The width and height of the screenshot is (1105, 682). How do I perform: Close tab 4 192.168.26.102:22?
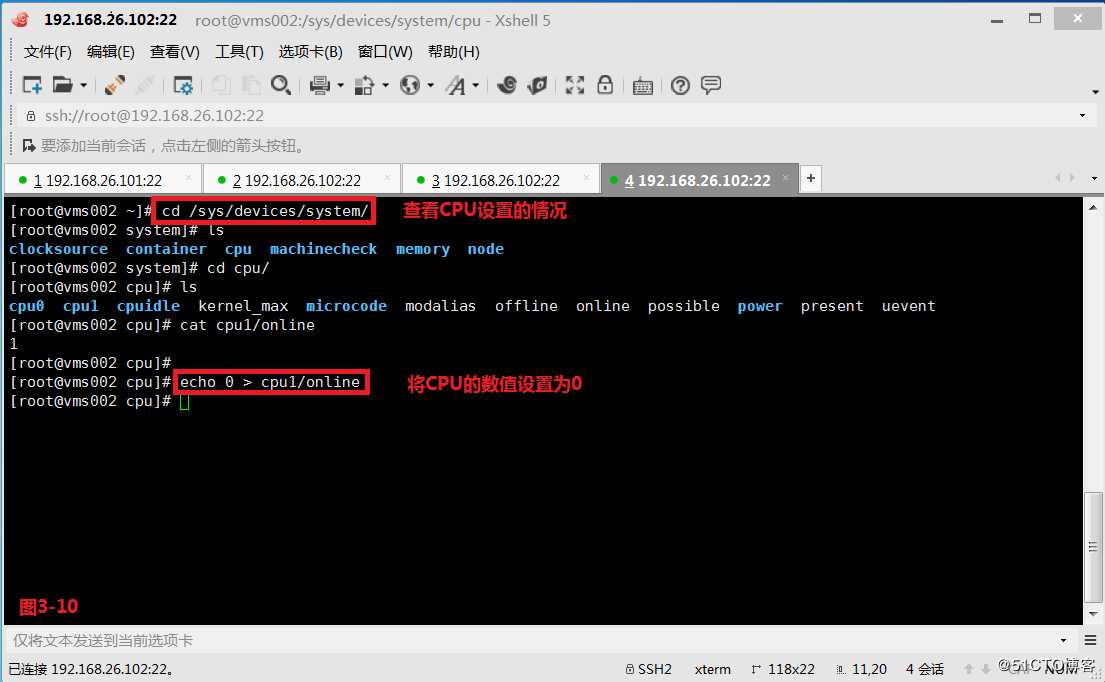pyautogui.click(x=786, y=178)
